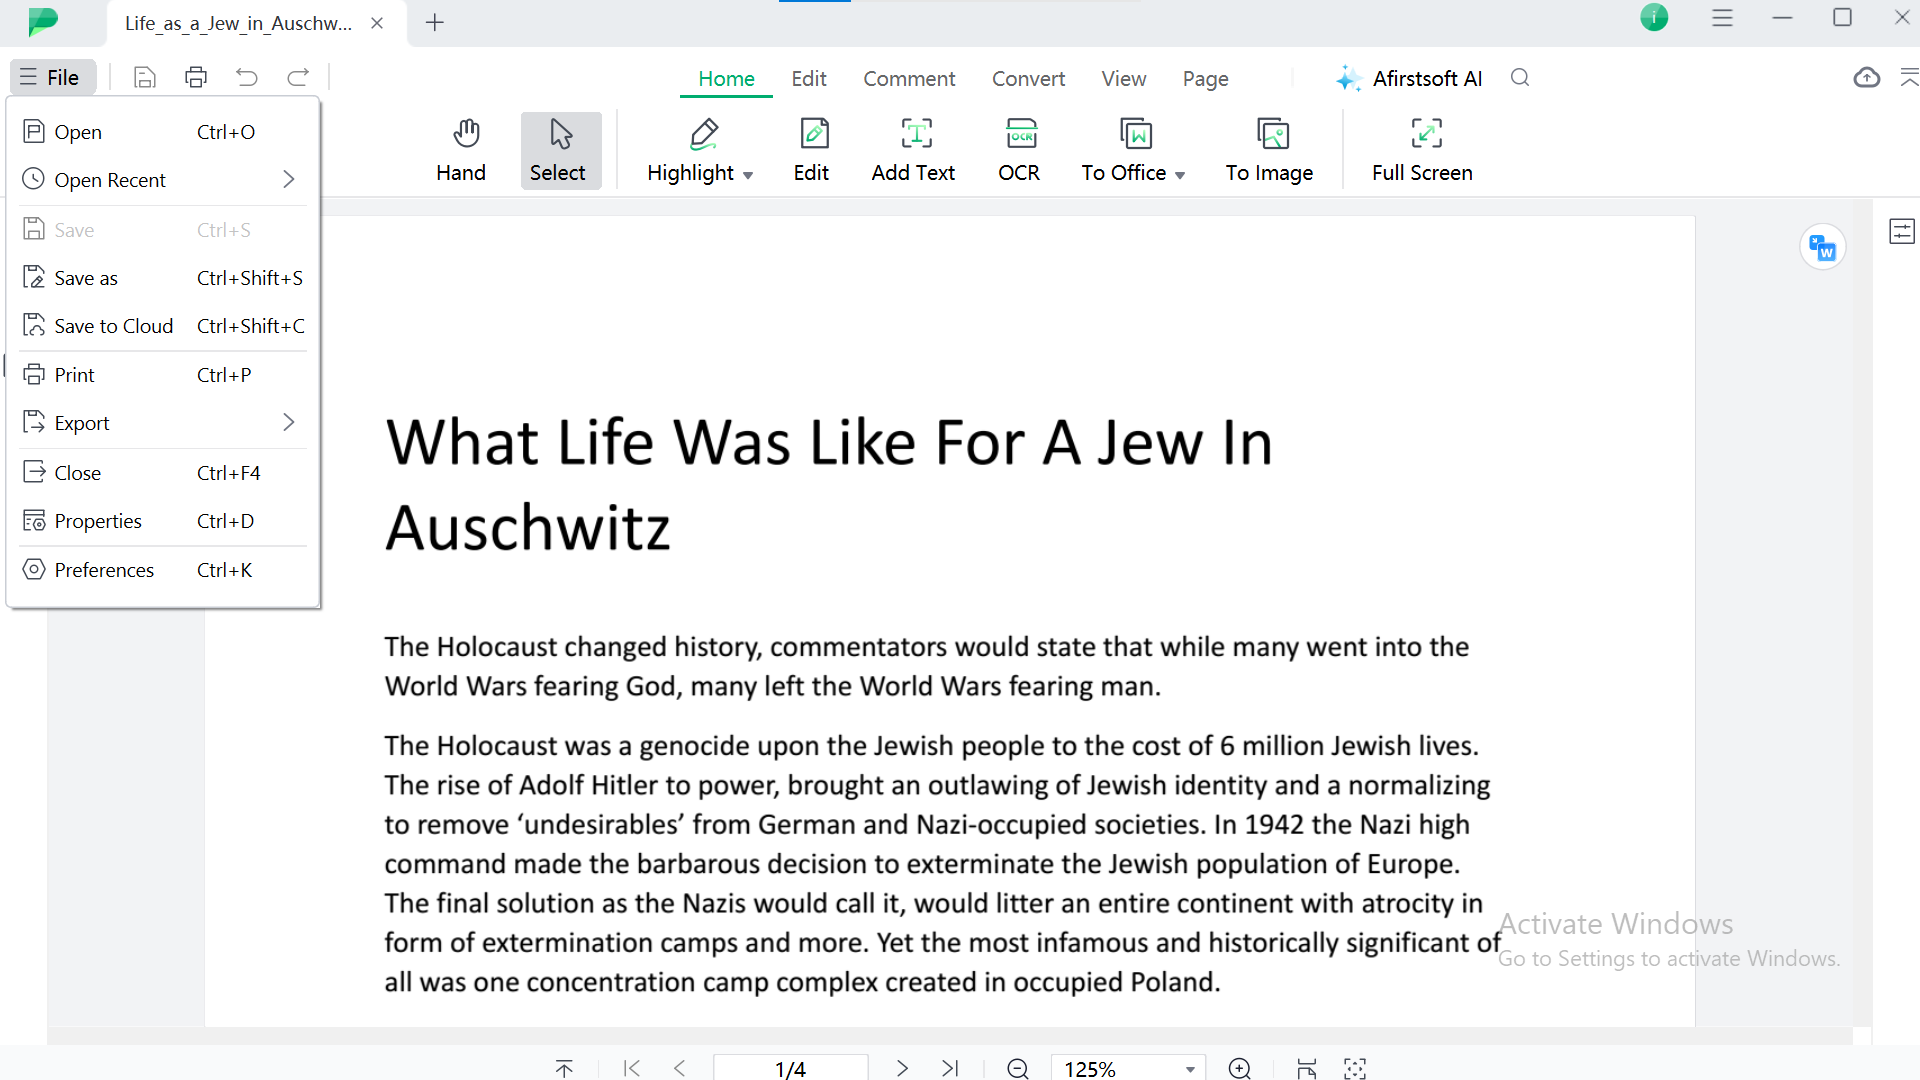This screenshot has width=1920, height=1080.
Task: Select the Add Text tool
Action: pyautogui.click(x=914, y=149)
